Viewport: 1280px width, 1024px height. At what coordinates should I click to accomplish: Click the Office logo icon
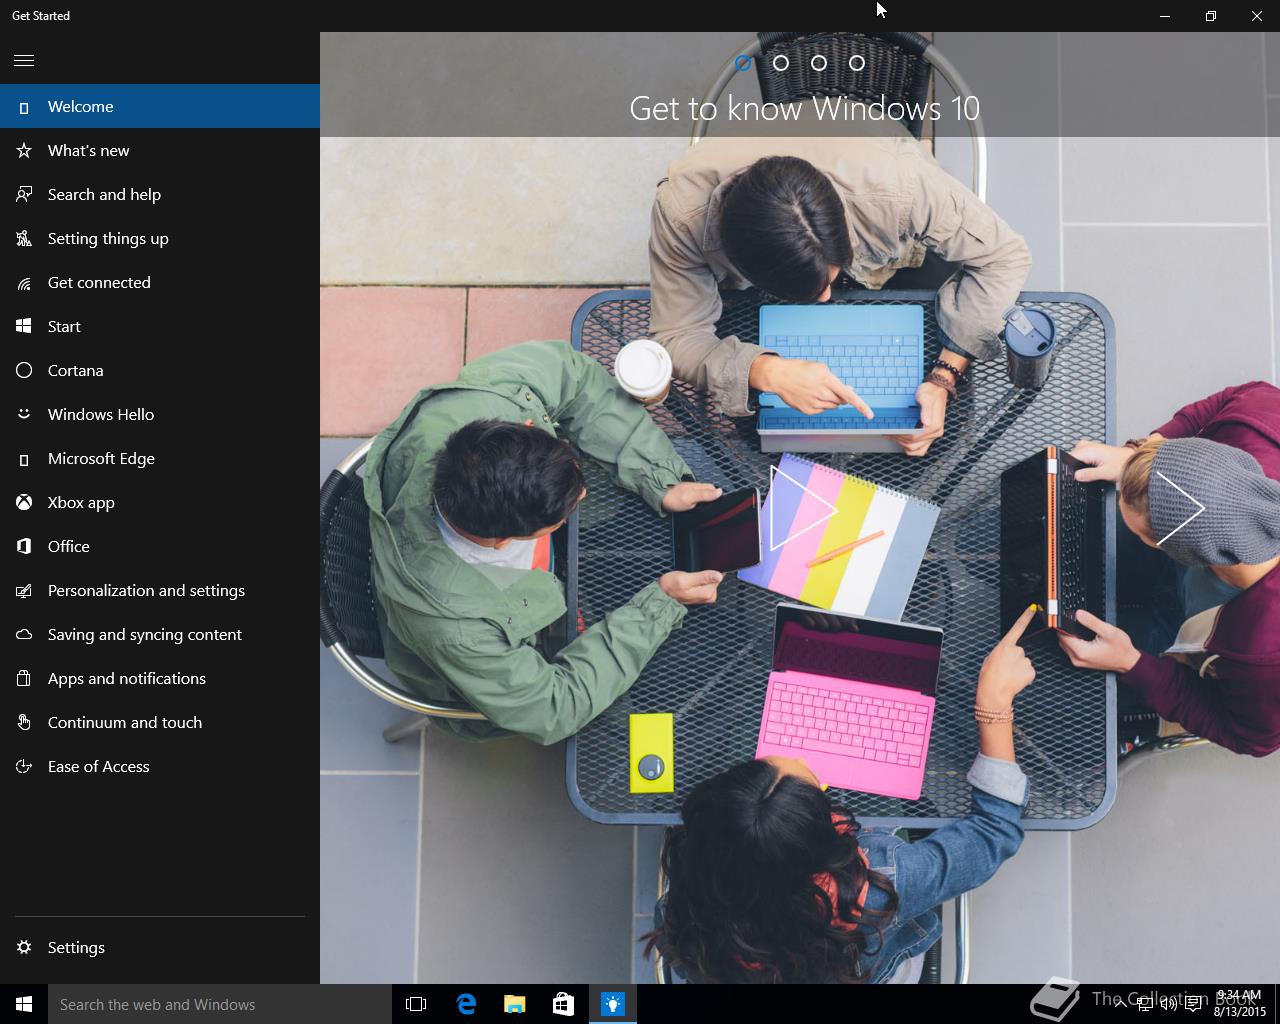point(24,547)
